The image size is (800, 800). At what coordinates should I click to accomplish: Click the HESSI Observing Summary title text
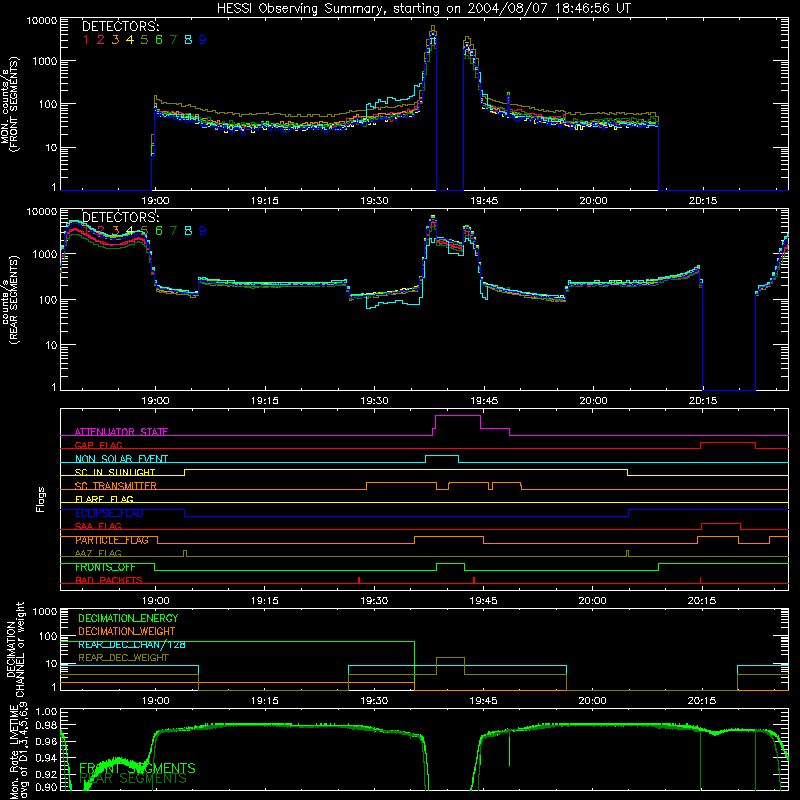coord(424,8)
